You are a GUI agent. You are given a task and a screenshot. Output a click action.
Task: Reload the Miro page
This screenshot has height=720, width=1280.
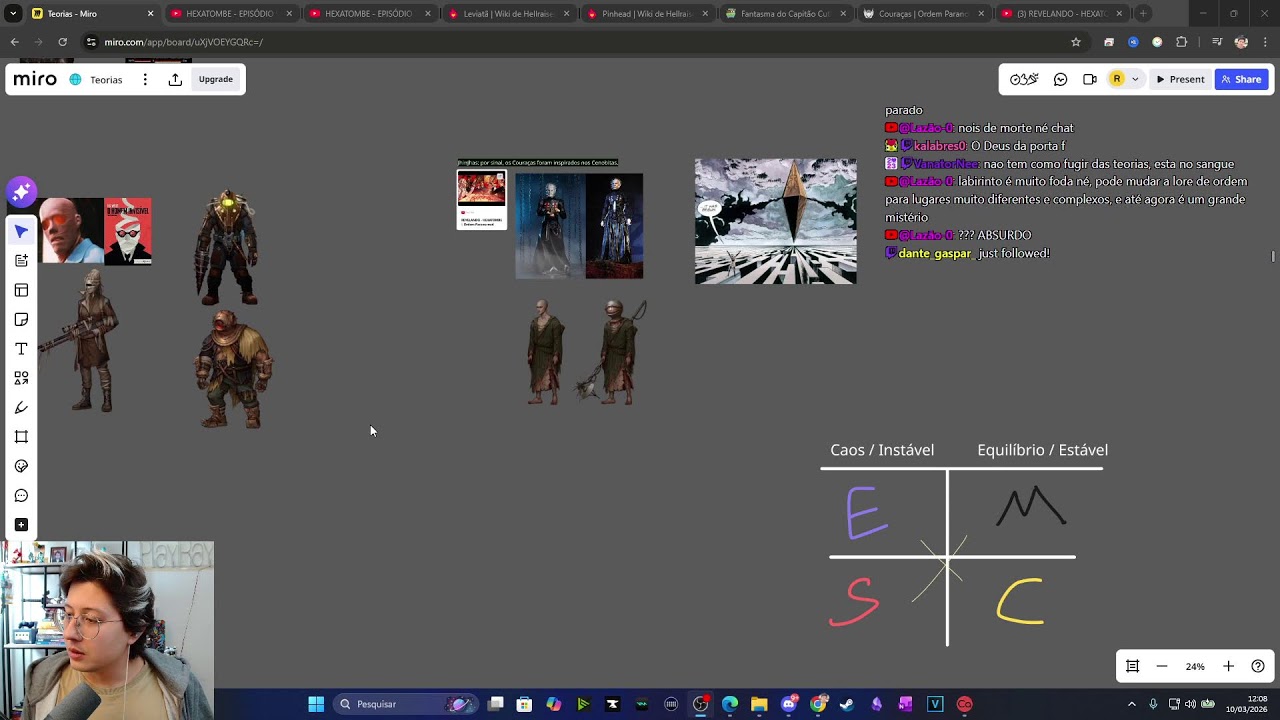coord(62,42)
